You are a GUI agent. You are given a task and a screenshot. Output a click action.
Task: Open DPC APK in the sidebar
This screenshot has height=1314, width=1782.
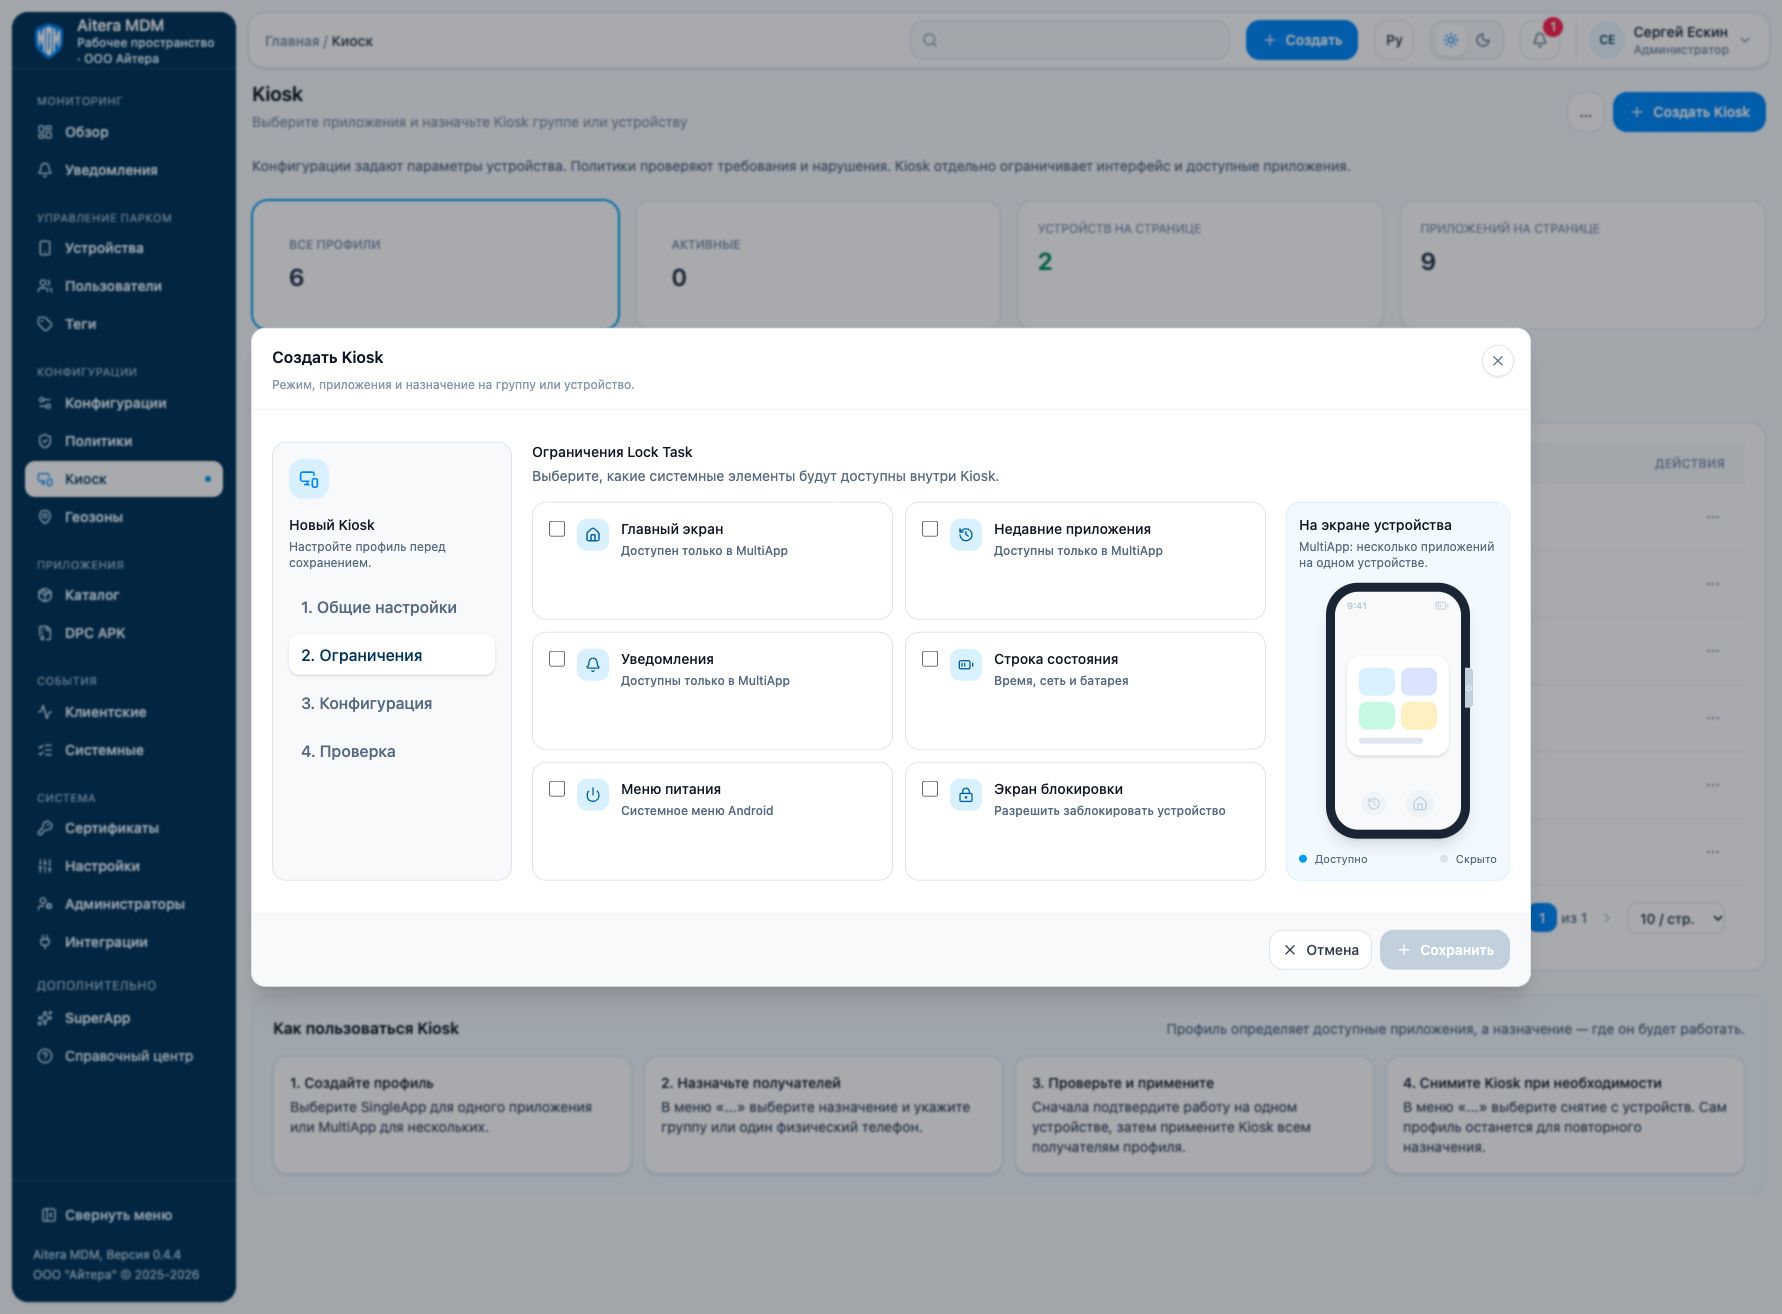point(124,633)
